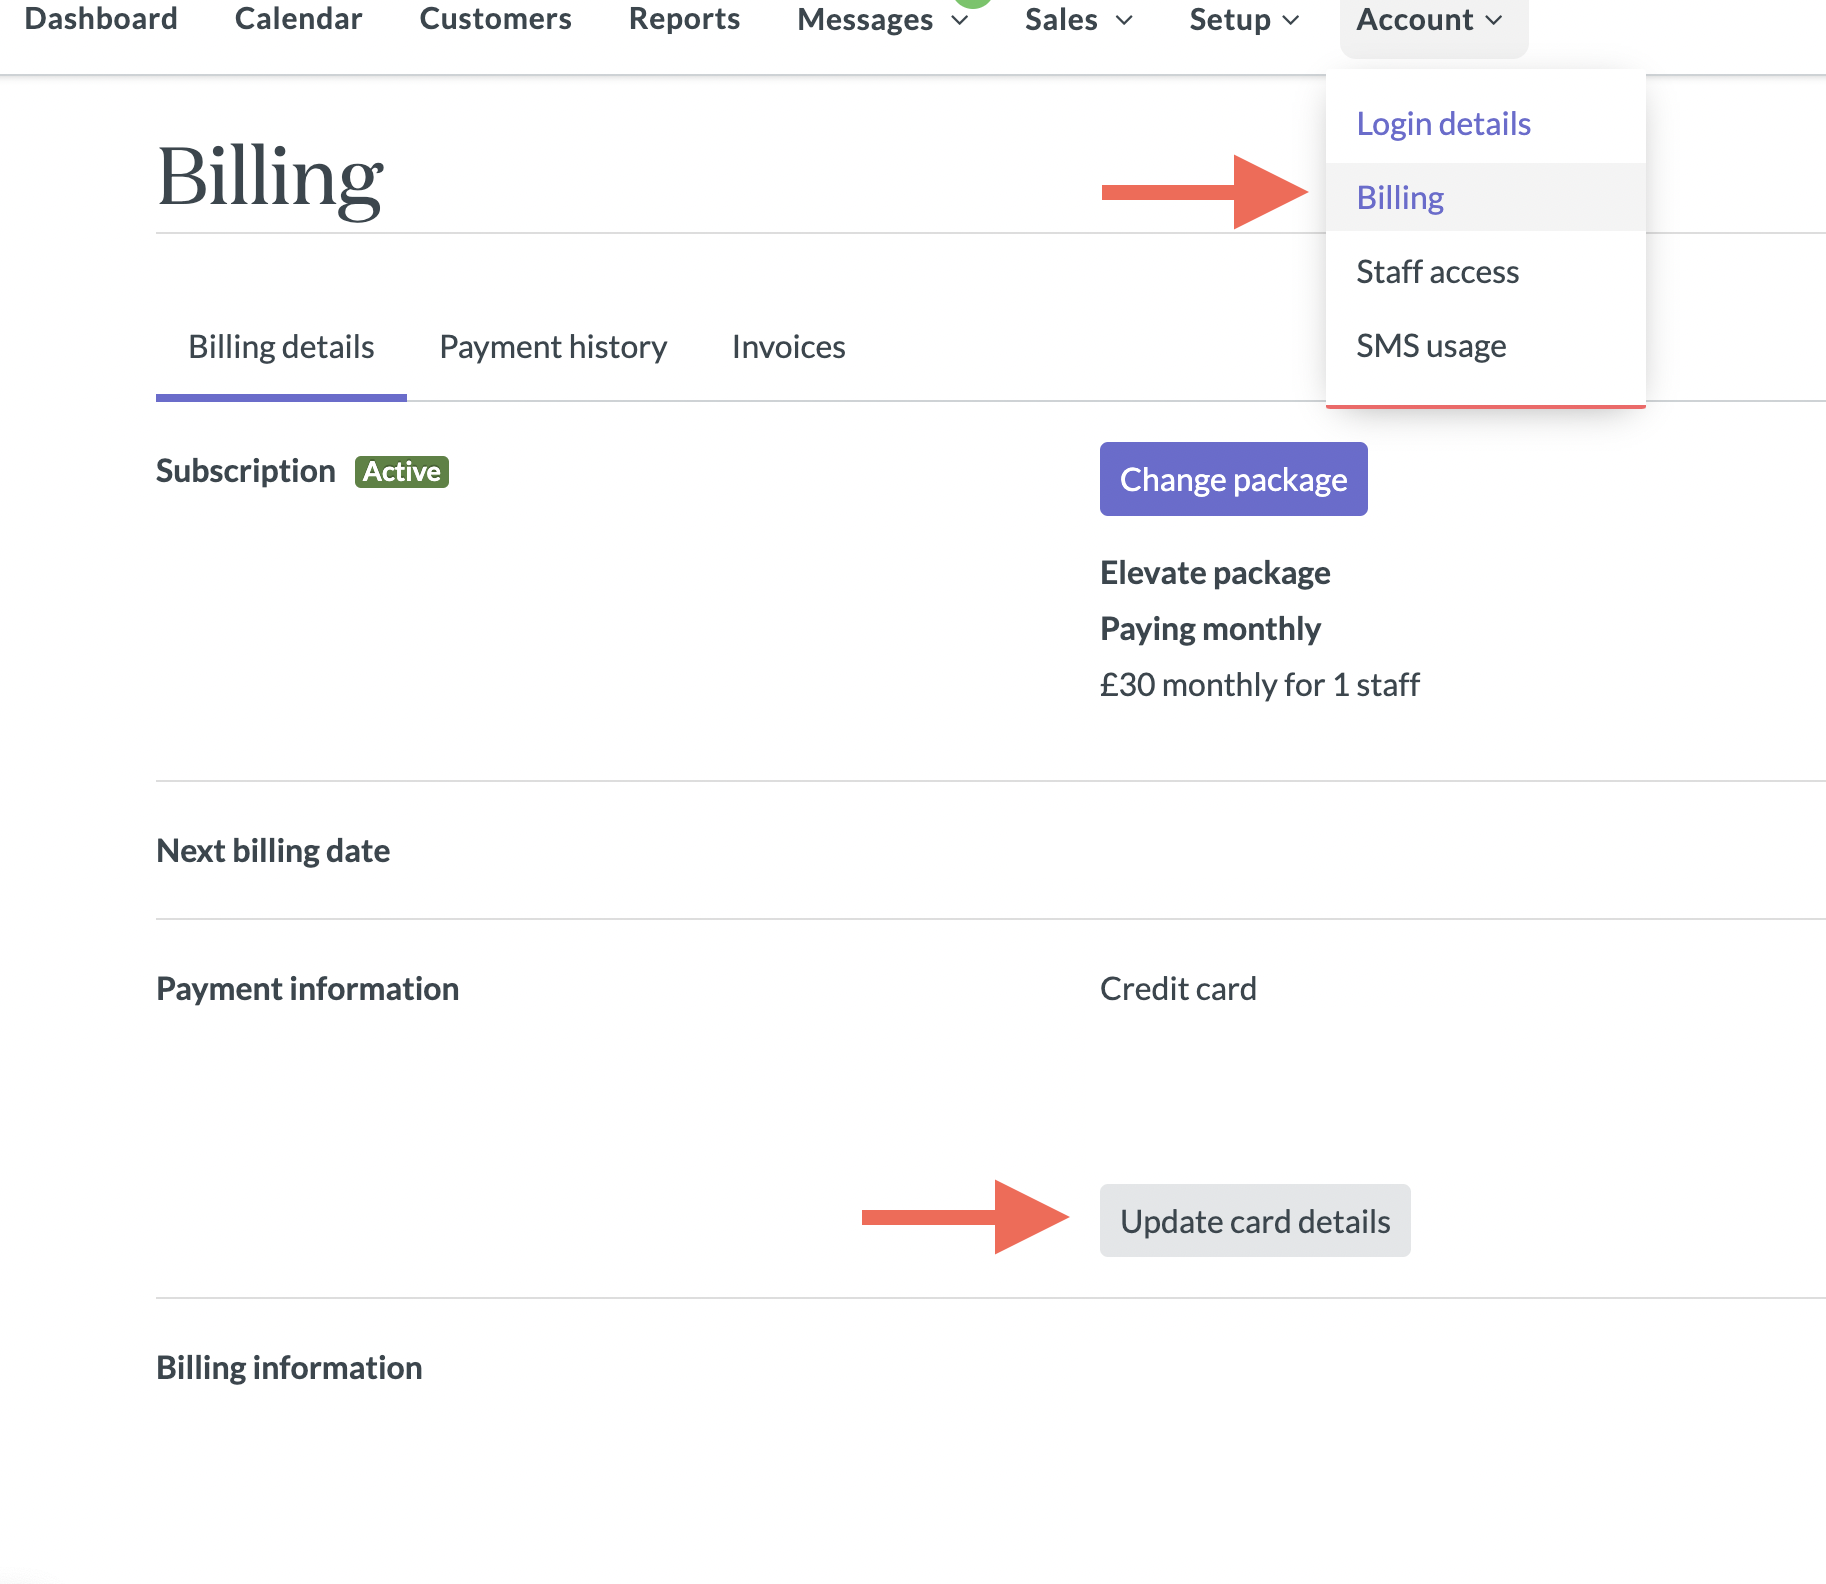1826x1584 pixels.
Task: Click the Change package button
Action: point(1233,479)
